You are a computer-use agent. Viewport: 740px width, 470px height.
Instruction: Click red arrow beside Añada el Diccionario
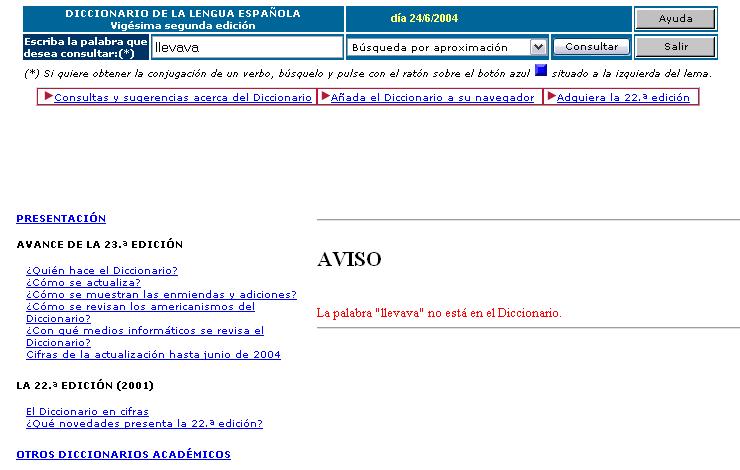[x=325, y=96]
